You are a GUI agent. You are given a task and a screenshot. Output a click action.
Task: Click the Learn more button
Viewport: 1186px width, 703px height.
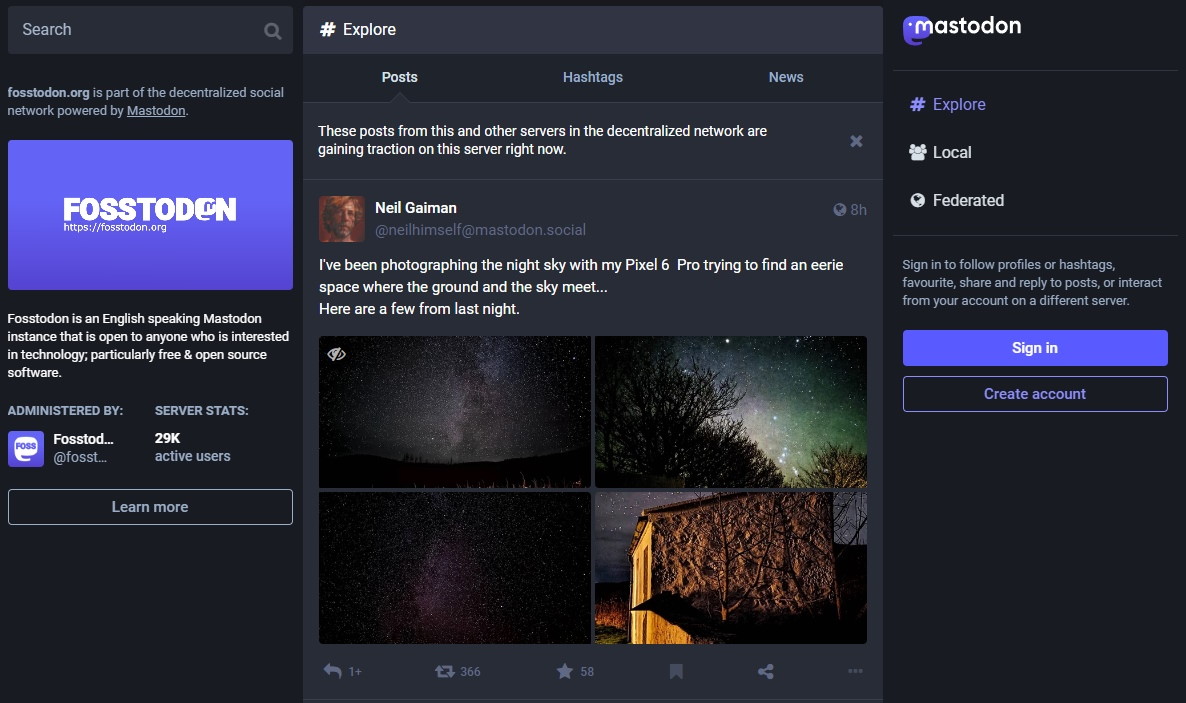150,507
